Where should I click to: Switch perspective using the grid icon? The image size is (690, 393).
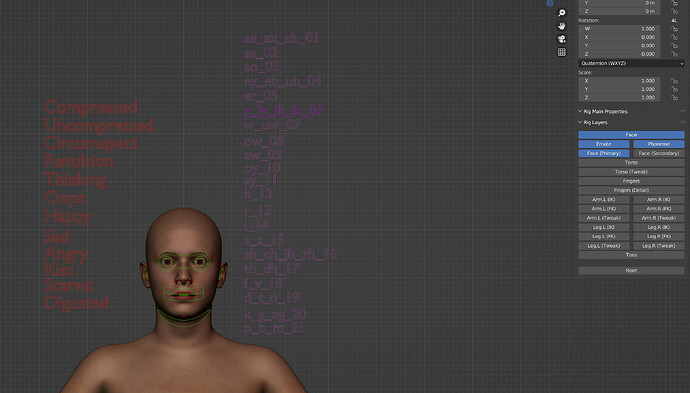point(562,52)
